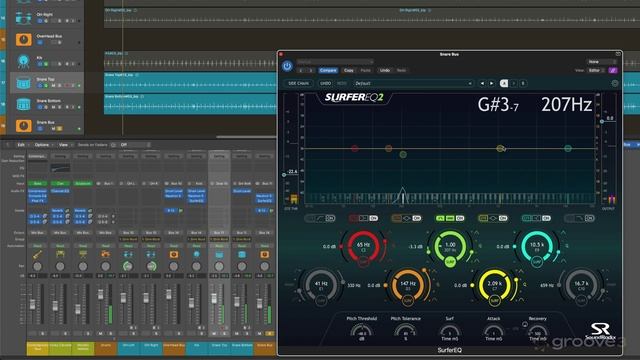Select the Overhead Bus track icon
Image resolution: width=640 pixels, height=360 pixels.
(23, 40)
